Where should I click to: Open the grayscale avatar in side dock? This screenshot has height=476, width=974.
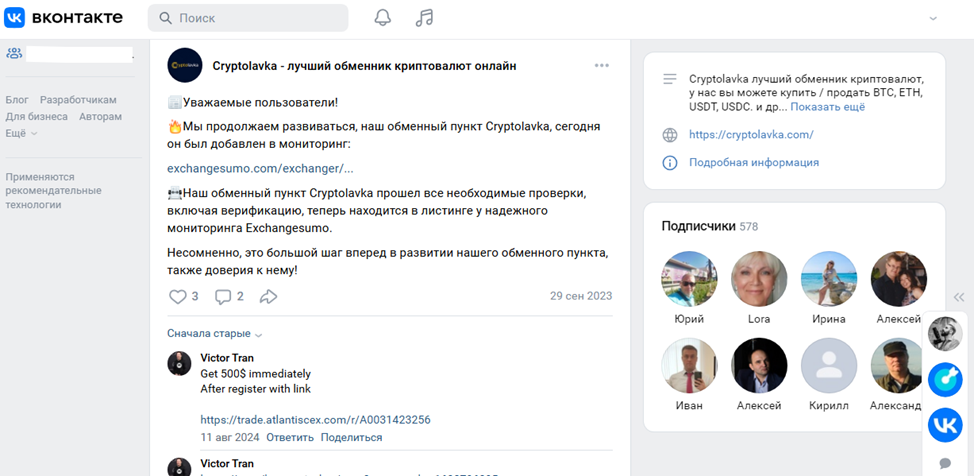coord(945,333)
